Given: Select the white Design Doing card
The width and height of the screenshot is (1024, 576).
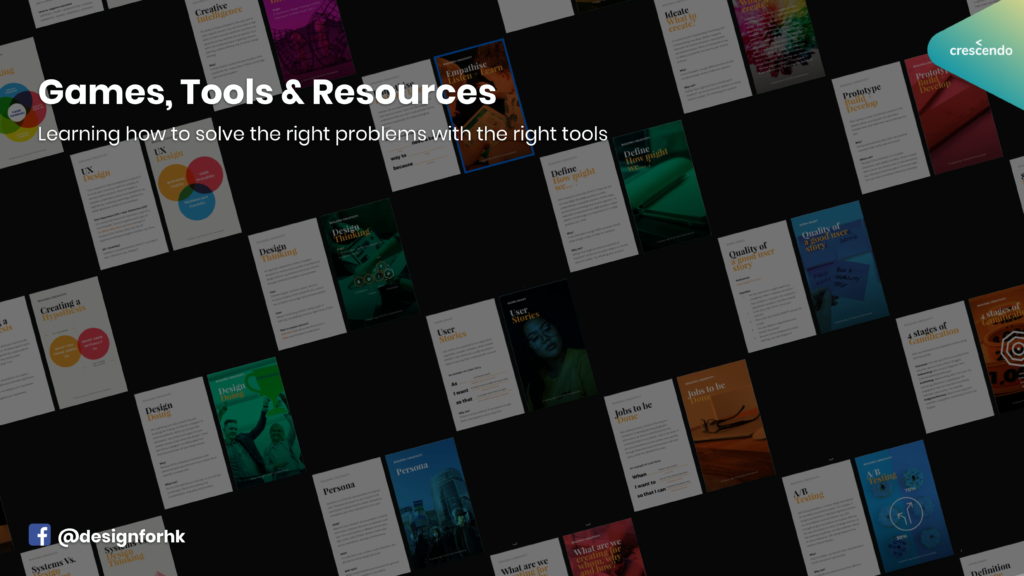Looking at the screenshot, I should click(x=184, y=443).
